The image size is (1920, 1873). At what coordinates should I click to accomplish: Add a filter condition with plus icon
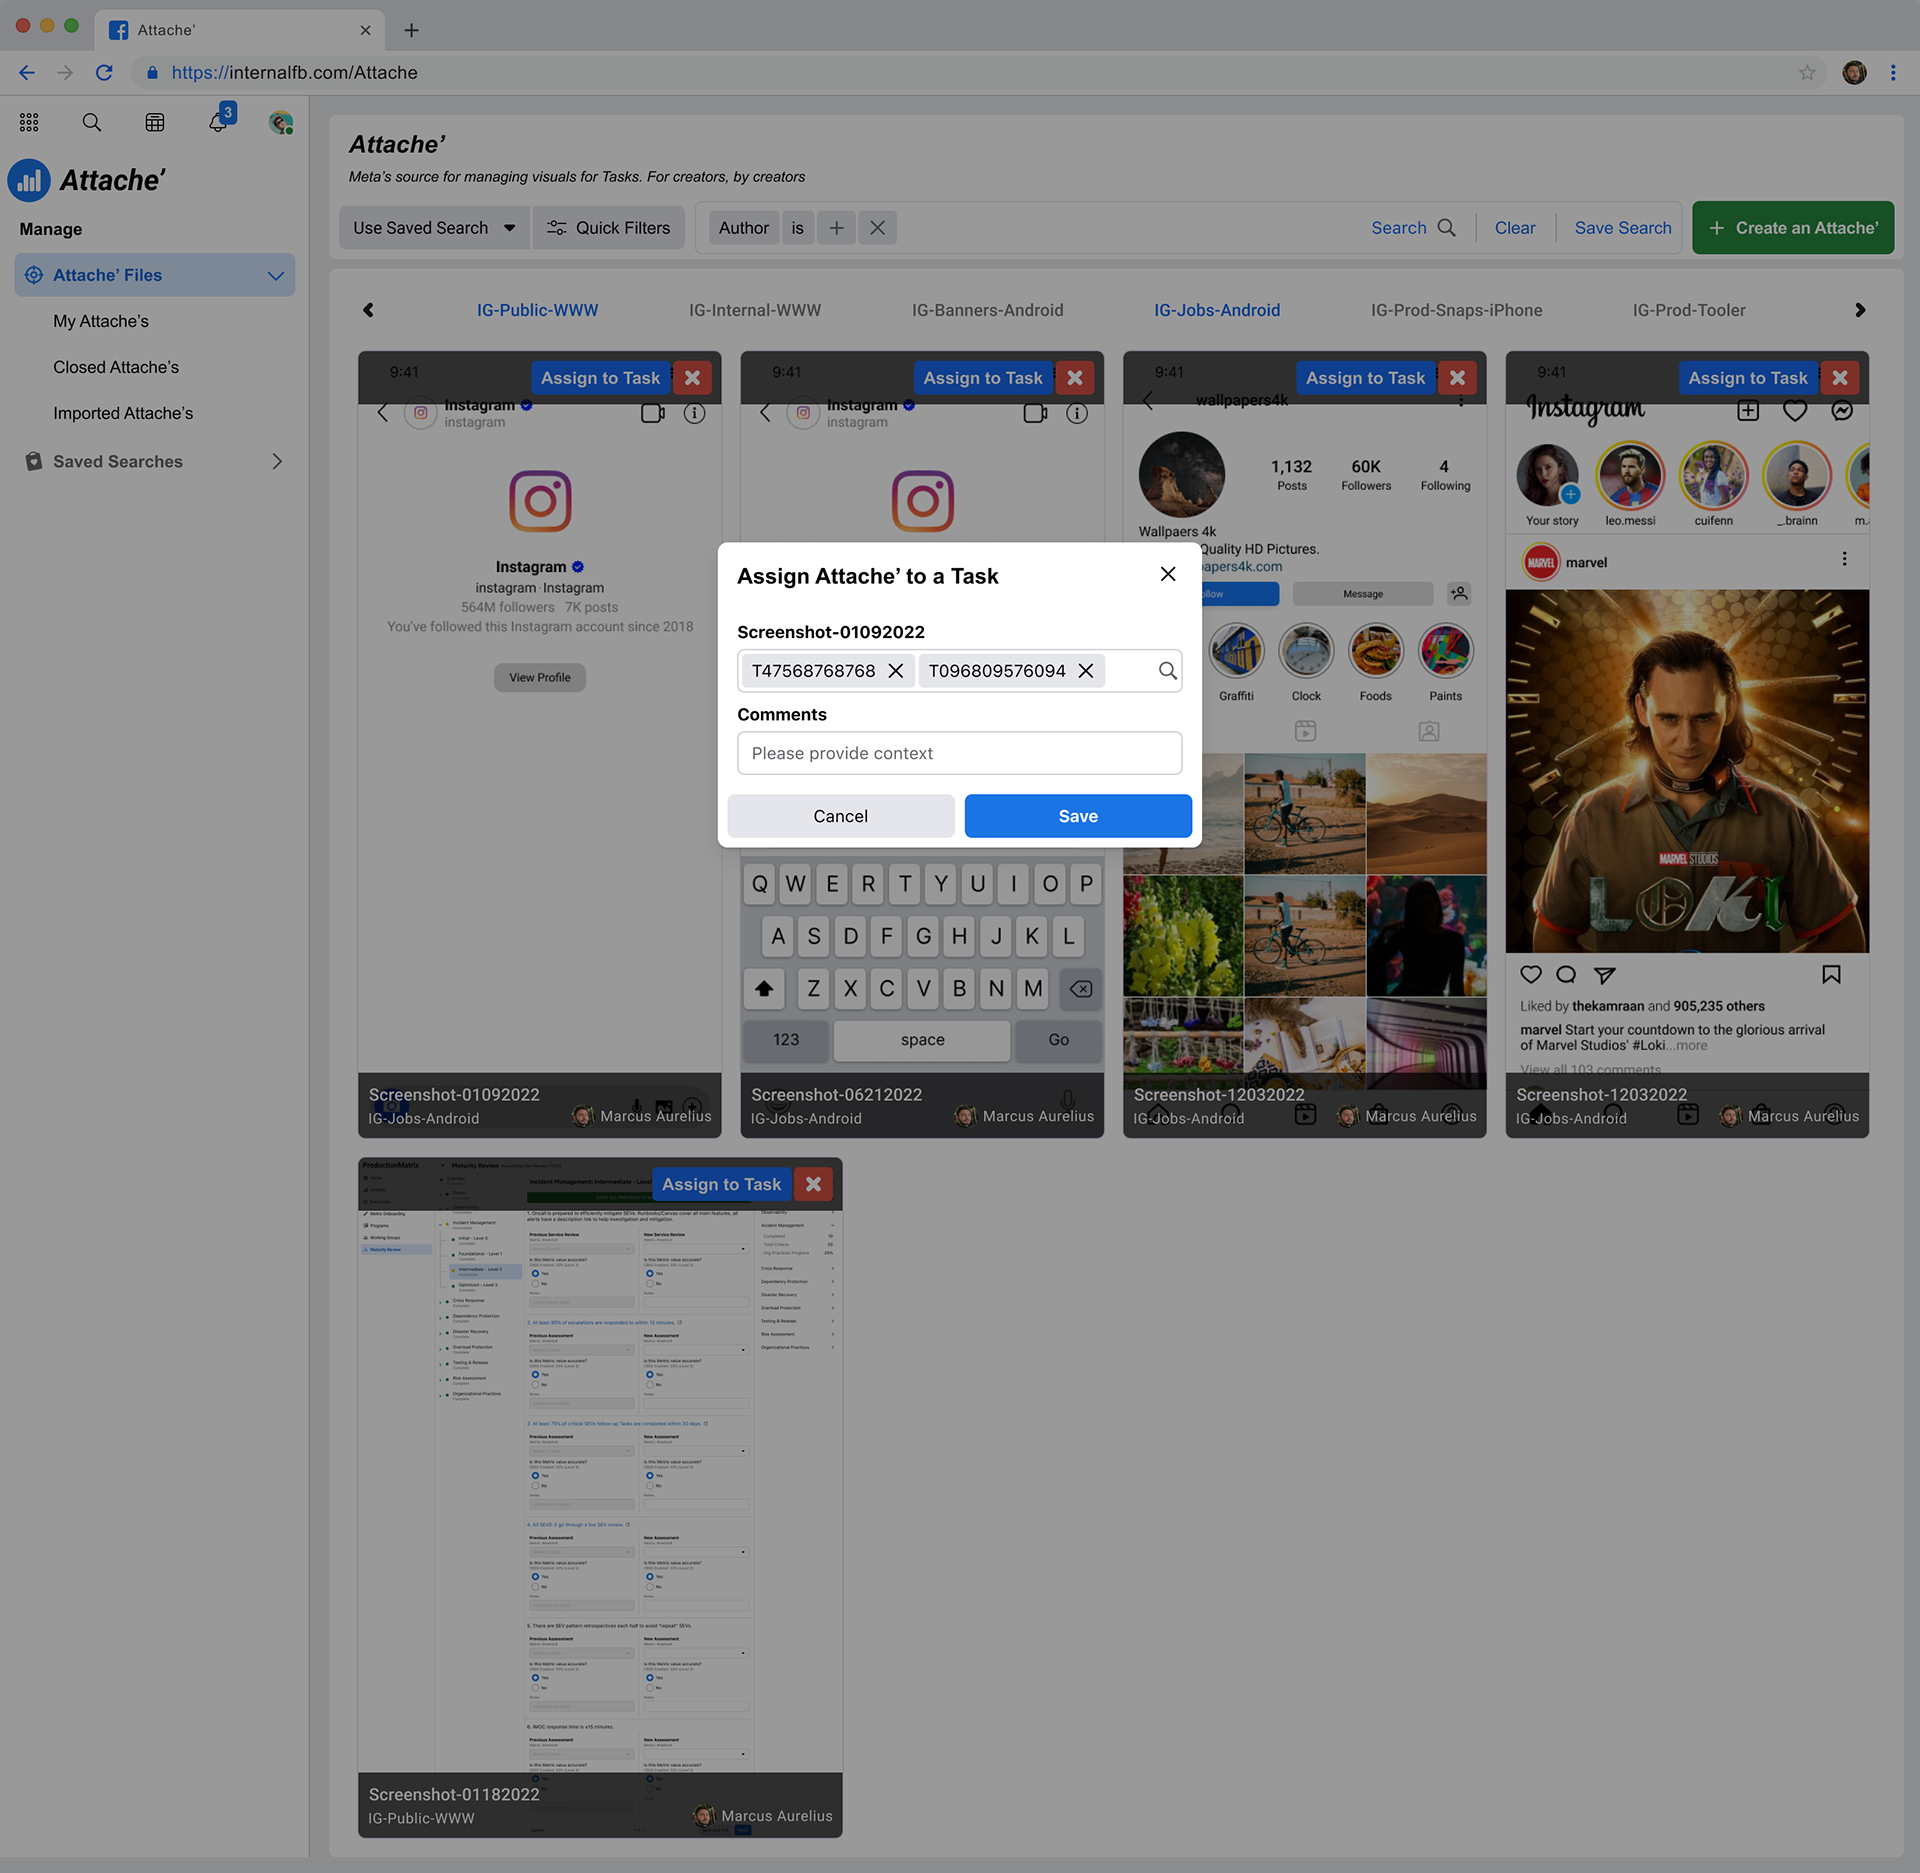(x=836, y=228)
